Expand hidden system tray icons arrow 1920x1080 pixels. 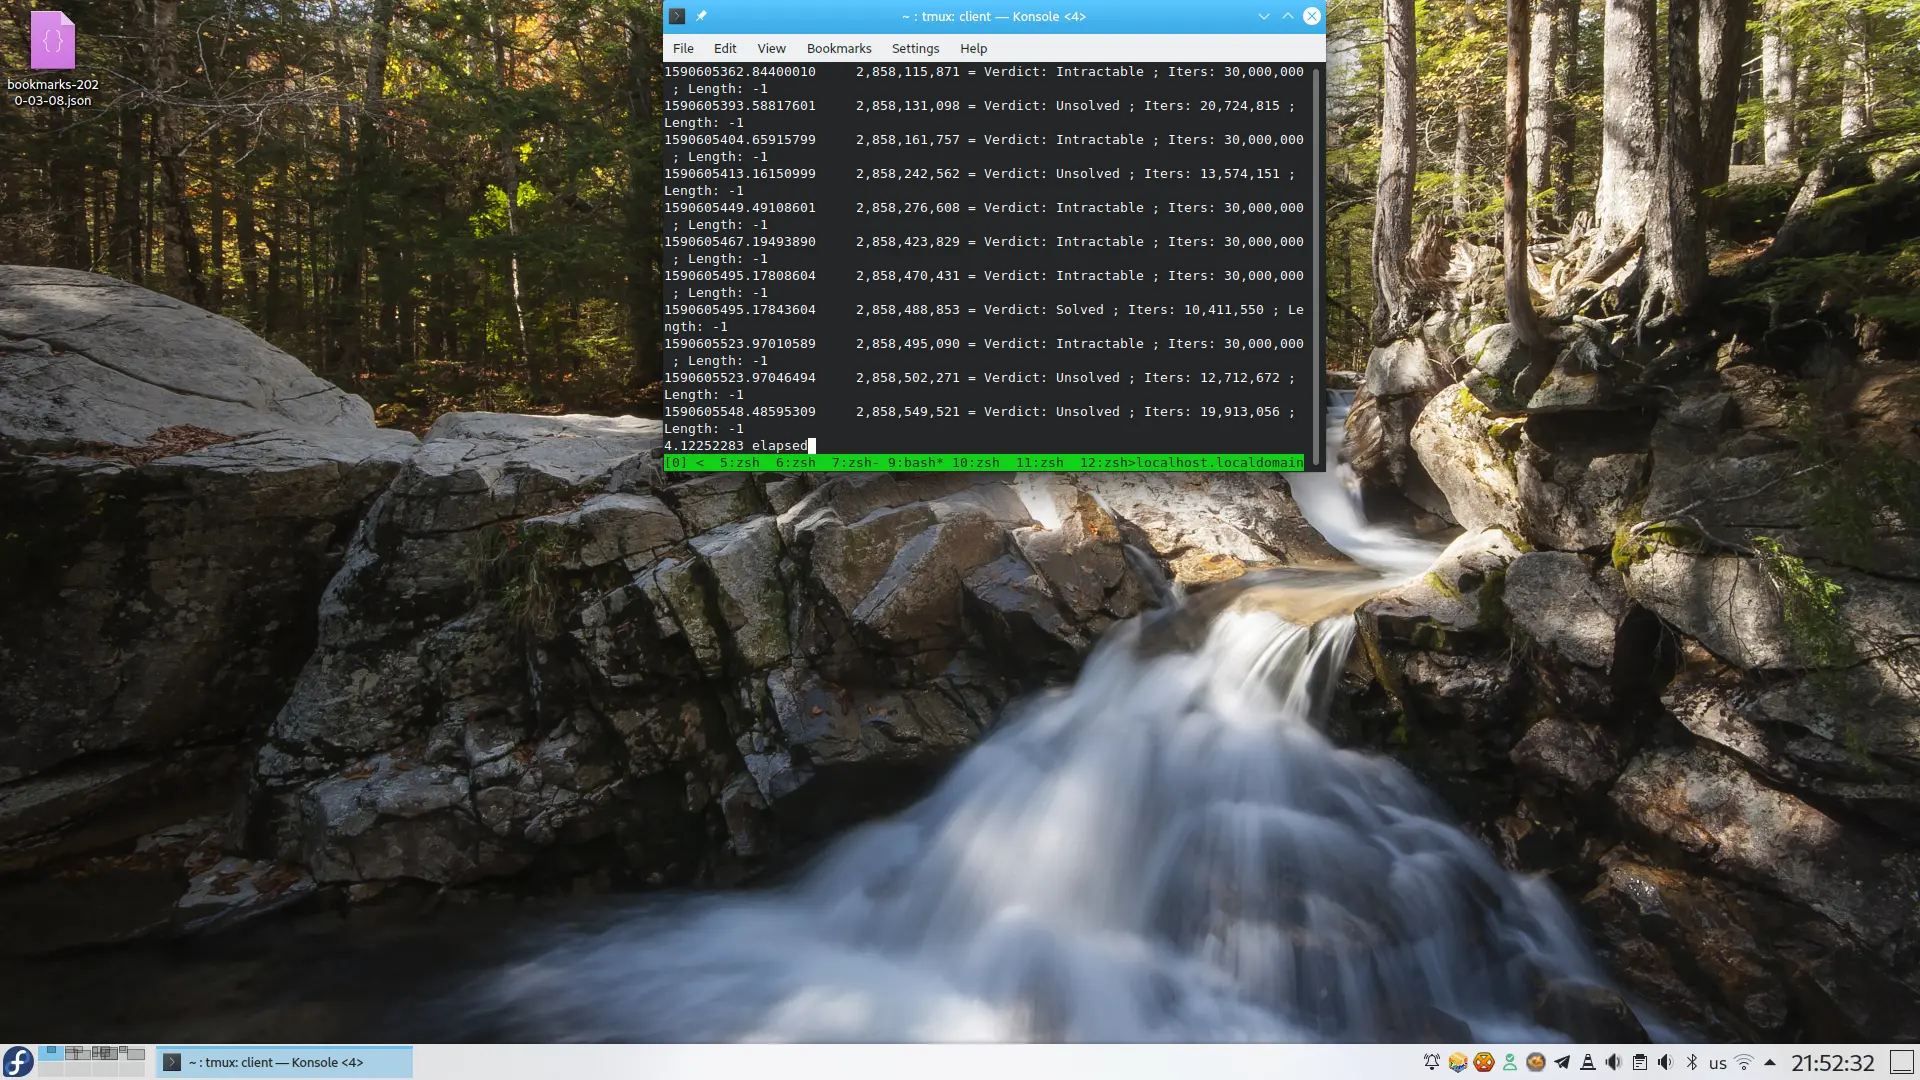coord(1770,1062)
